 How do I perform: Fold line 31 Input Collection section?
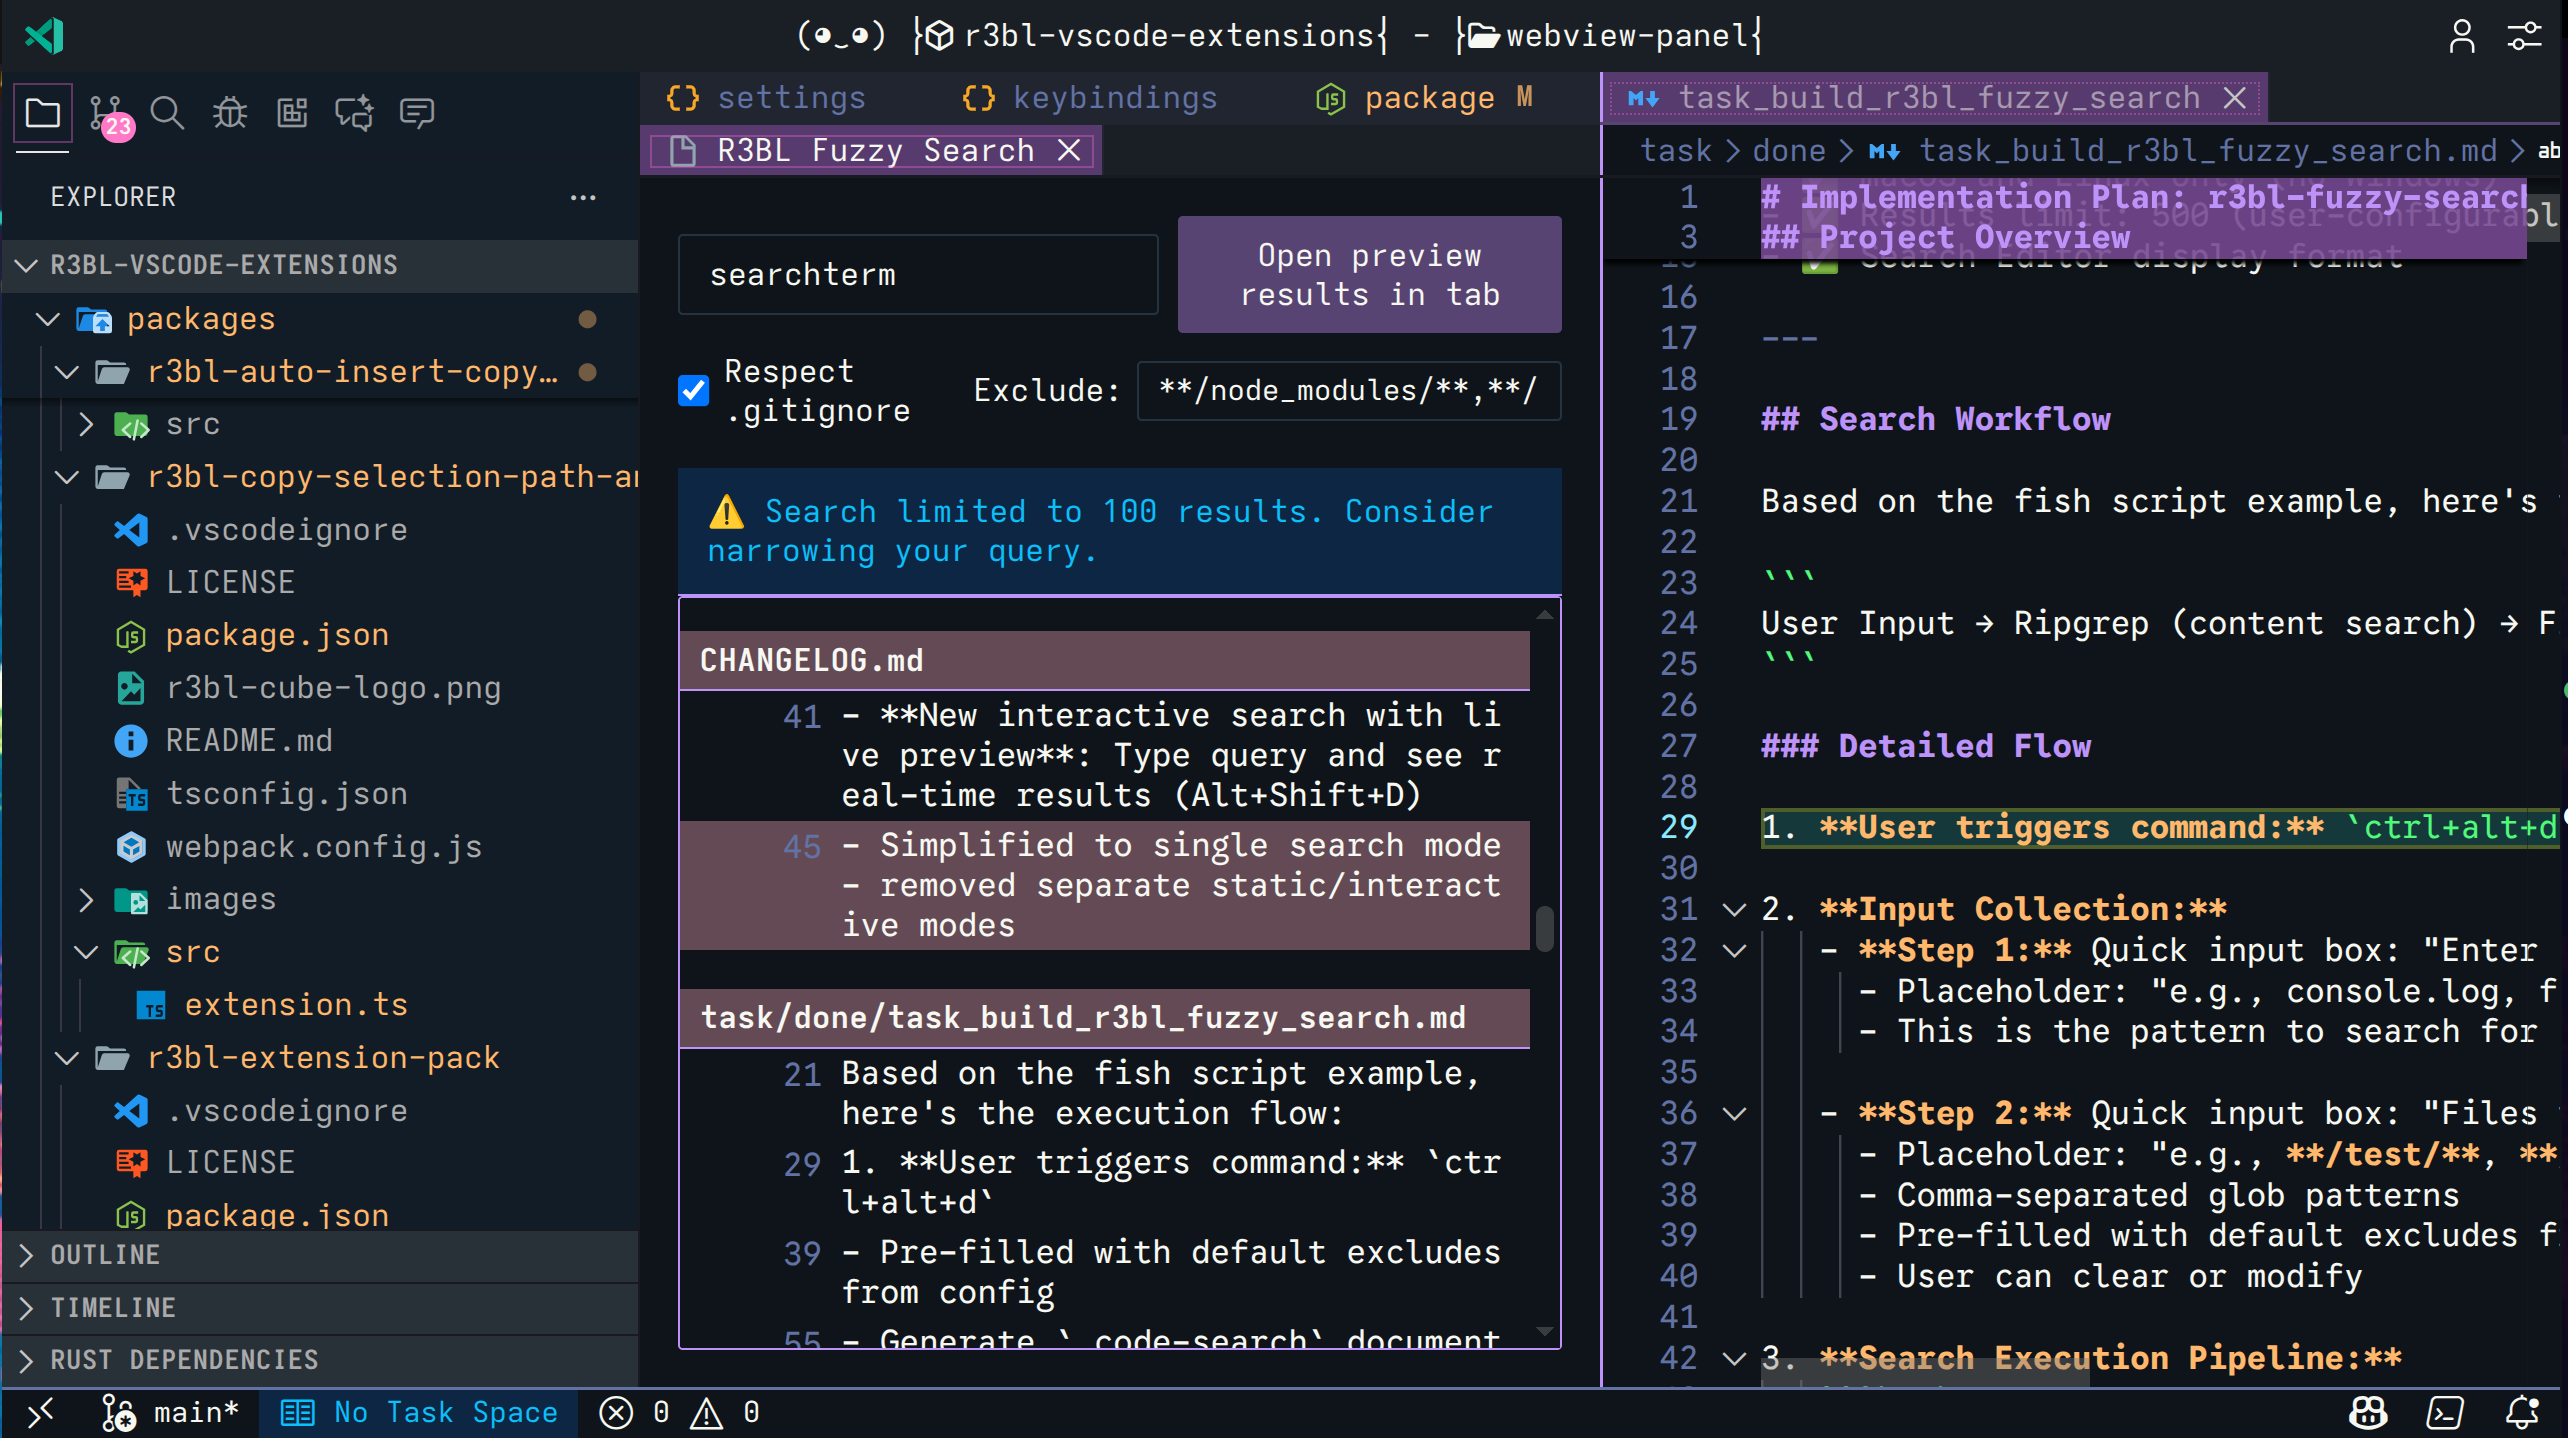pyautogui.click(x=1734, y=909)
